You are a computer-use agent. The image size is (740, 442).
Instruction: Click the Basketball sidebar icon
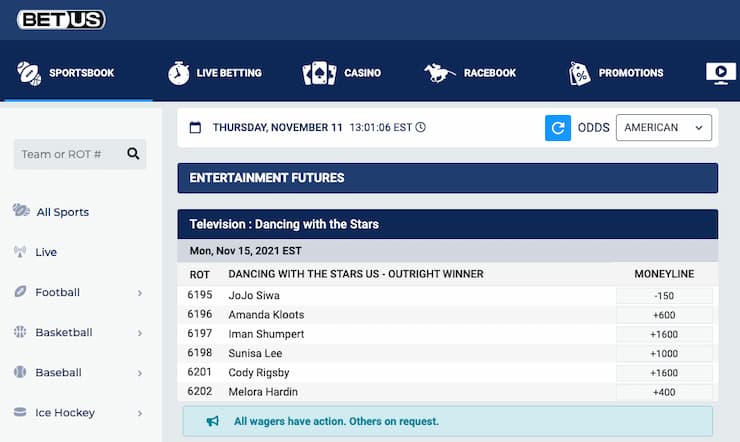pos(20,332)
